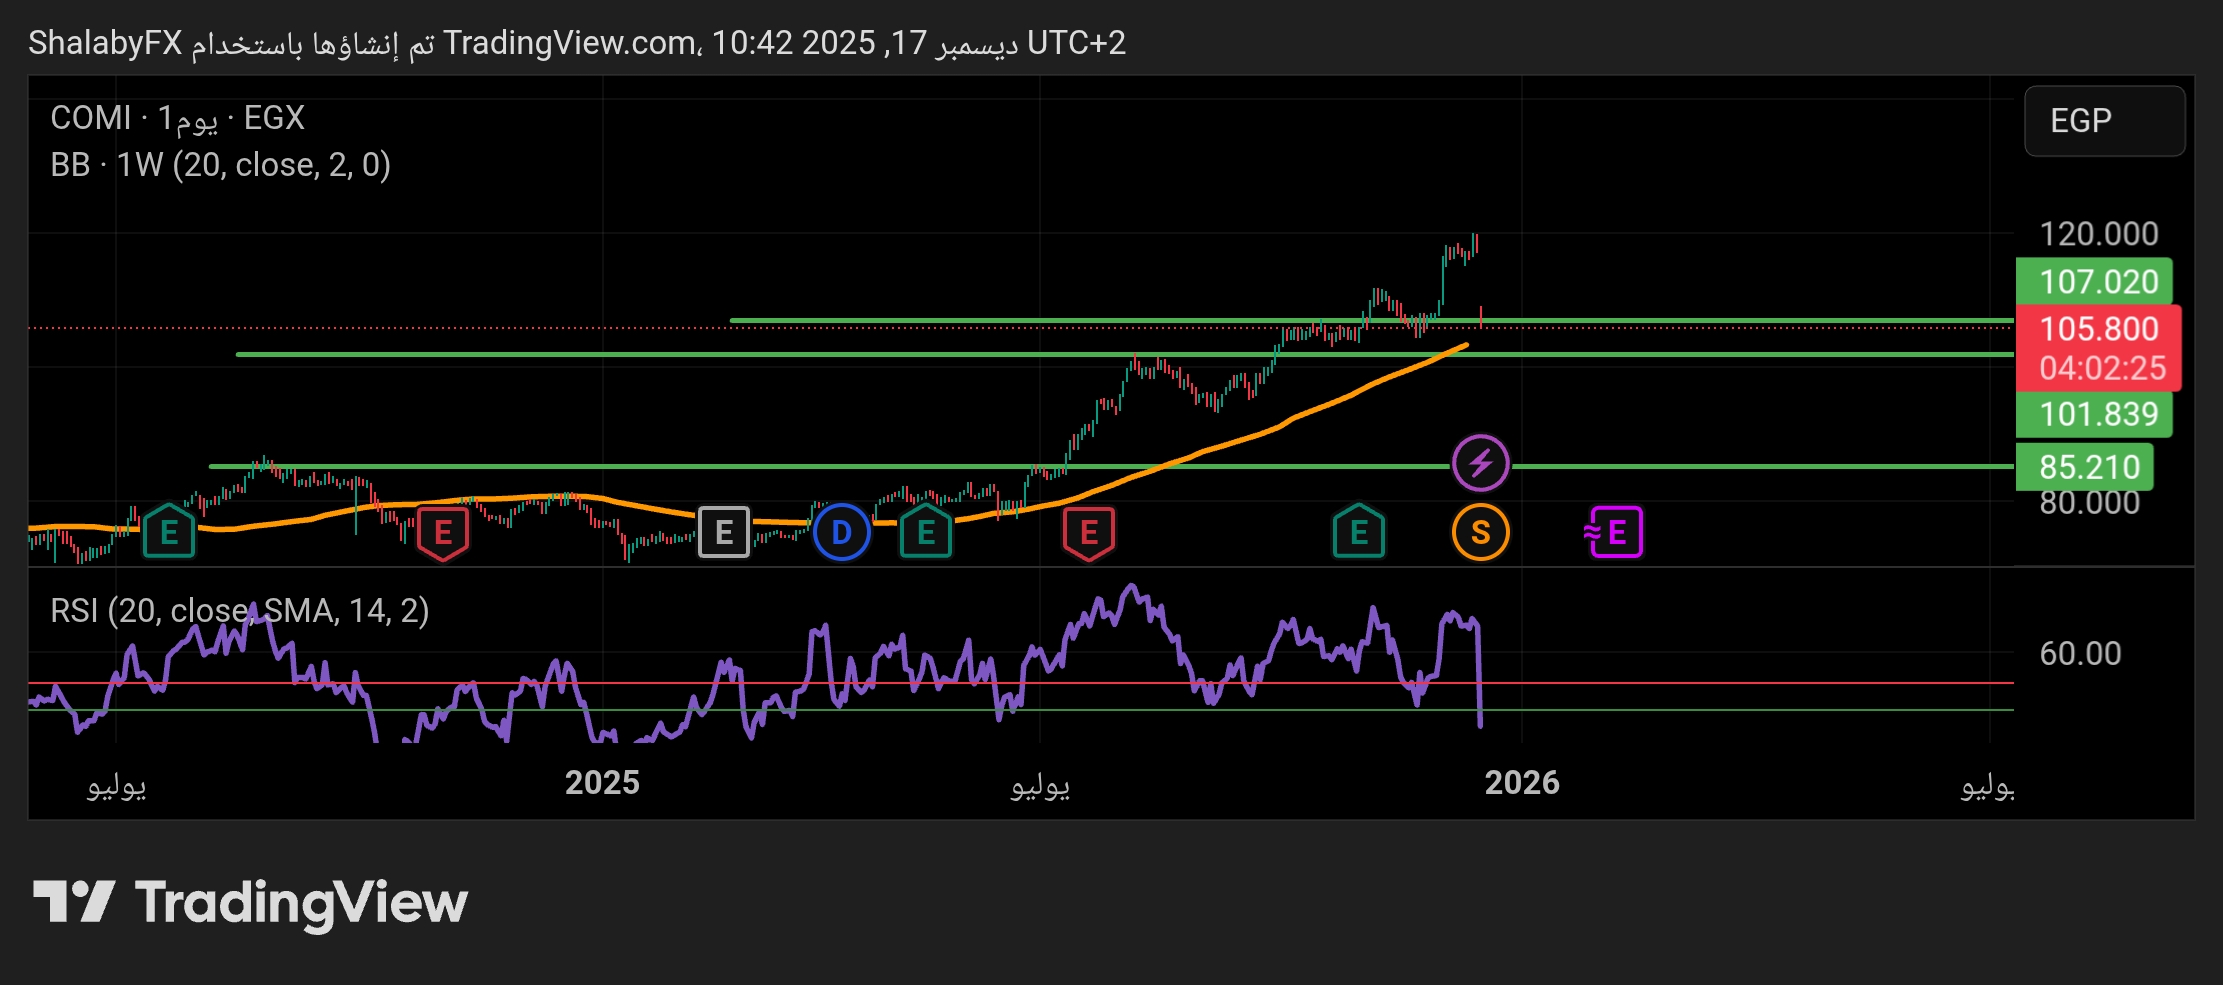Open the EGP currency selector

pos(2104,121)
